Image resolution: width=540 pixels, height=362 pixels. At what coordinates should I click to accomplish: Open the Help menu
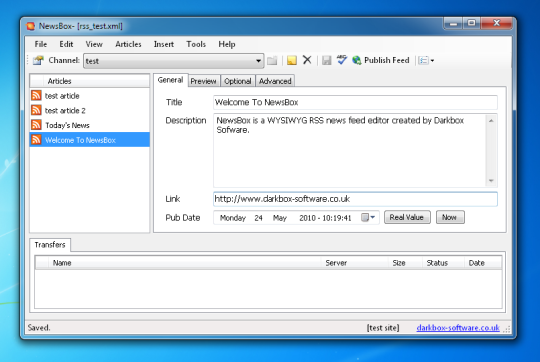coord(227,44)
